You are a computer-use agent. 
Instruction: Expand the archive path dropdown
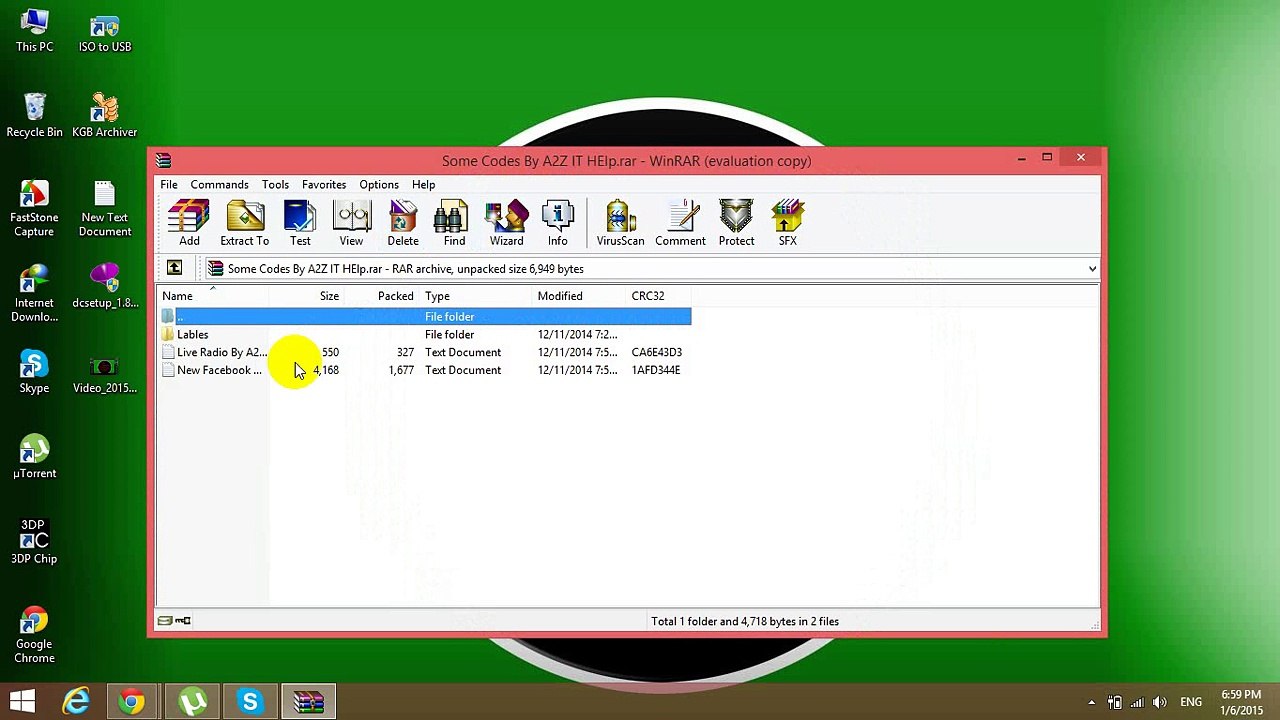pos(1092,269)
